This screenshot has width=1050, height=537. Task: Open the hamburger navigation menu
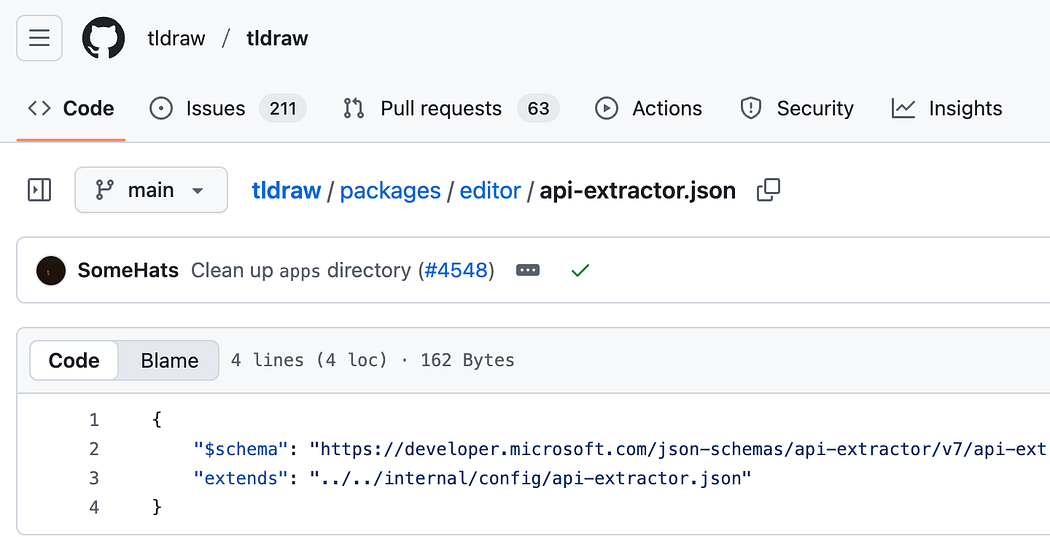(x=40, y=38)
